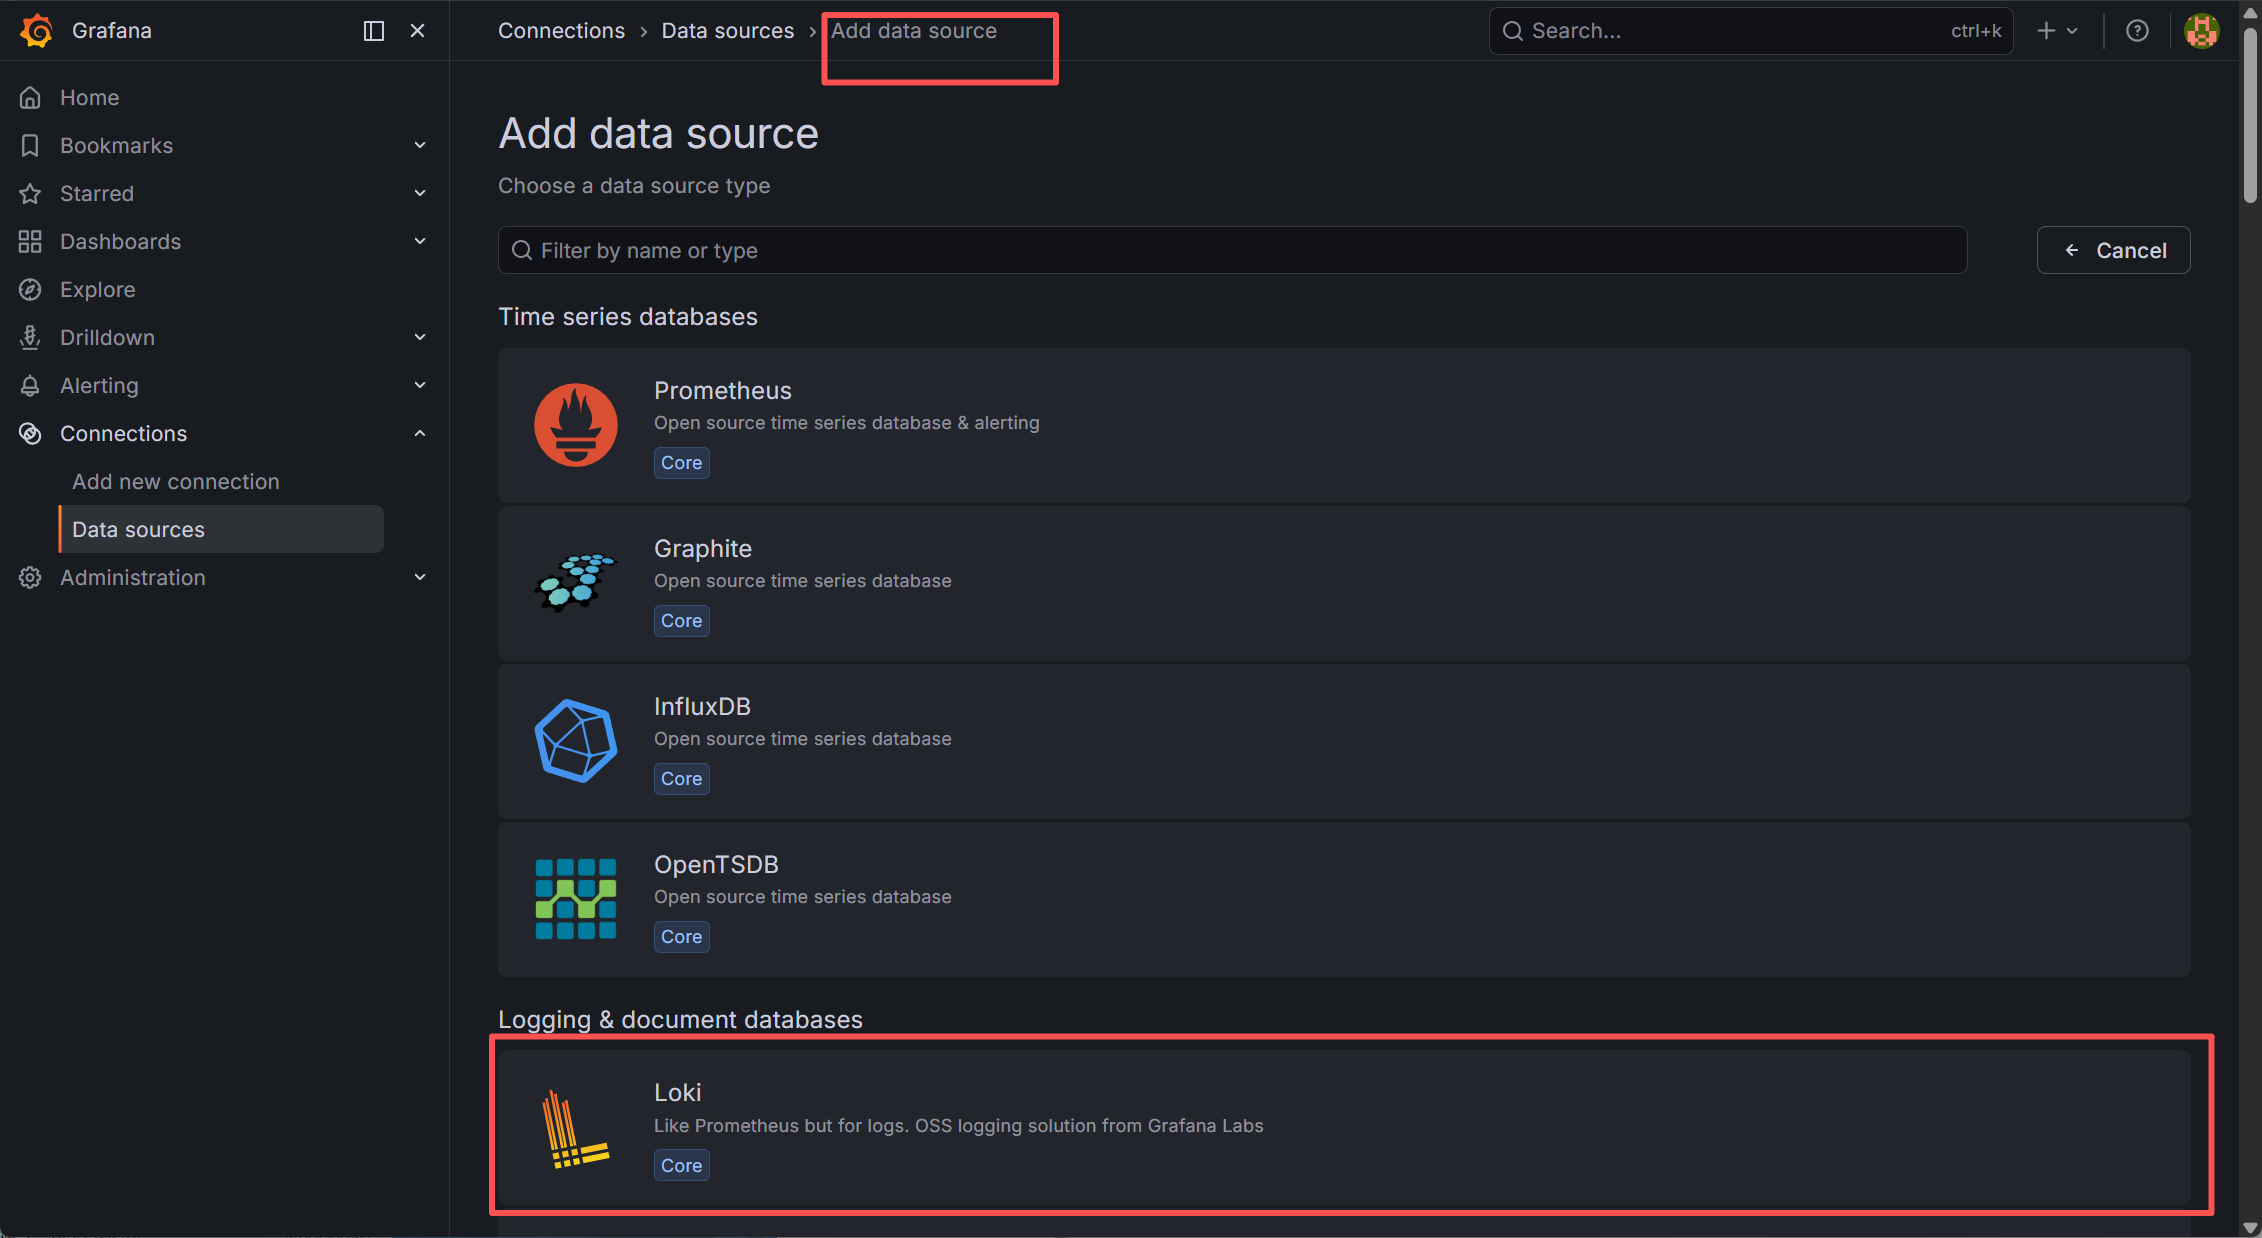Viewport: 2262px width, 1238px height.
Task: Open Bookmarks in the sidebar
Action: (x=116, y=145)
